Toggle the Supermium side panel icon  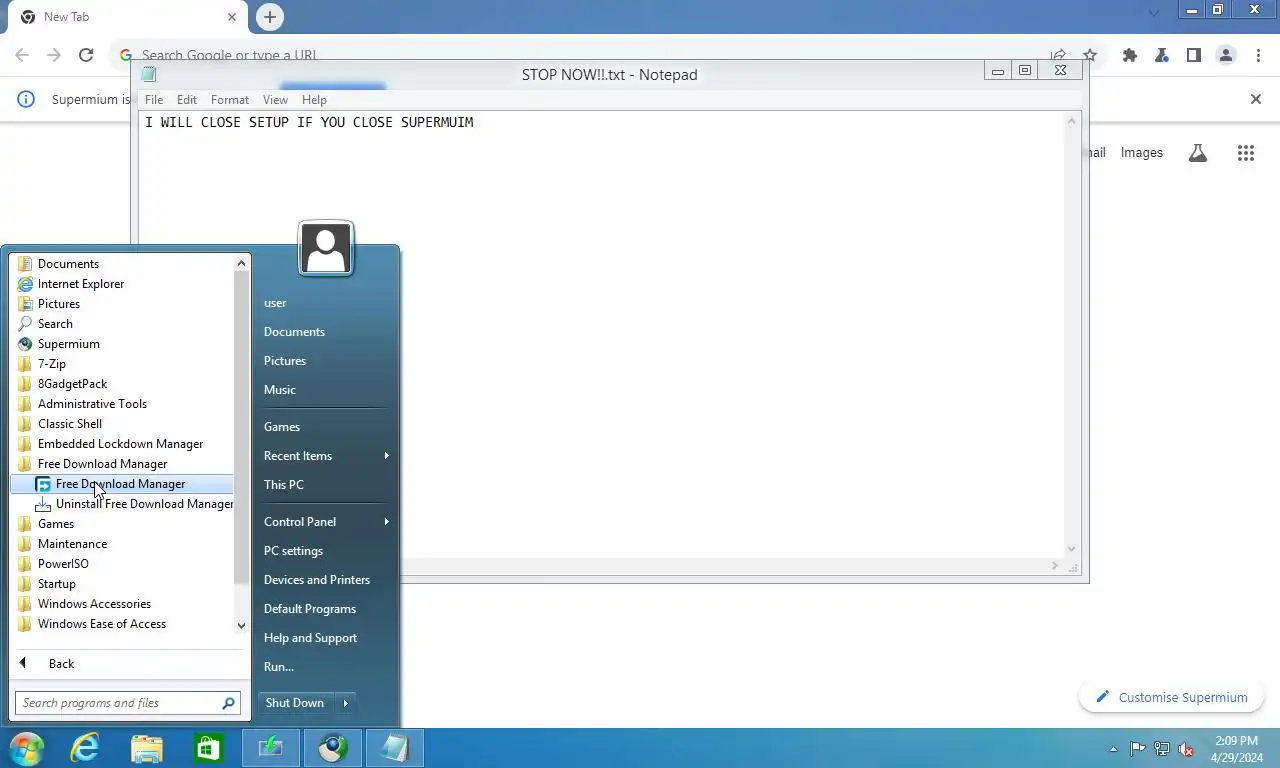pyautogui.click(x=1194, y=56)
